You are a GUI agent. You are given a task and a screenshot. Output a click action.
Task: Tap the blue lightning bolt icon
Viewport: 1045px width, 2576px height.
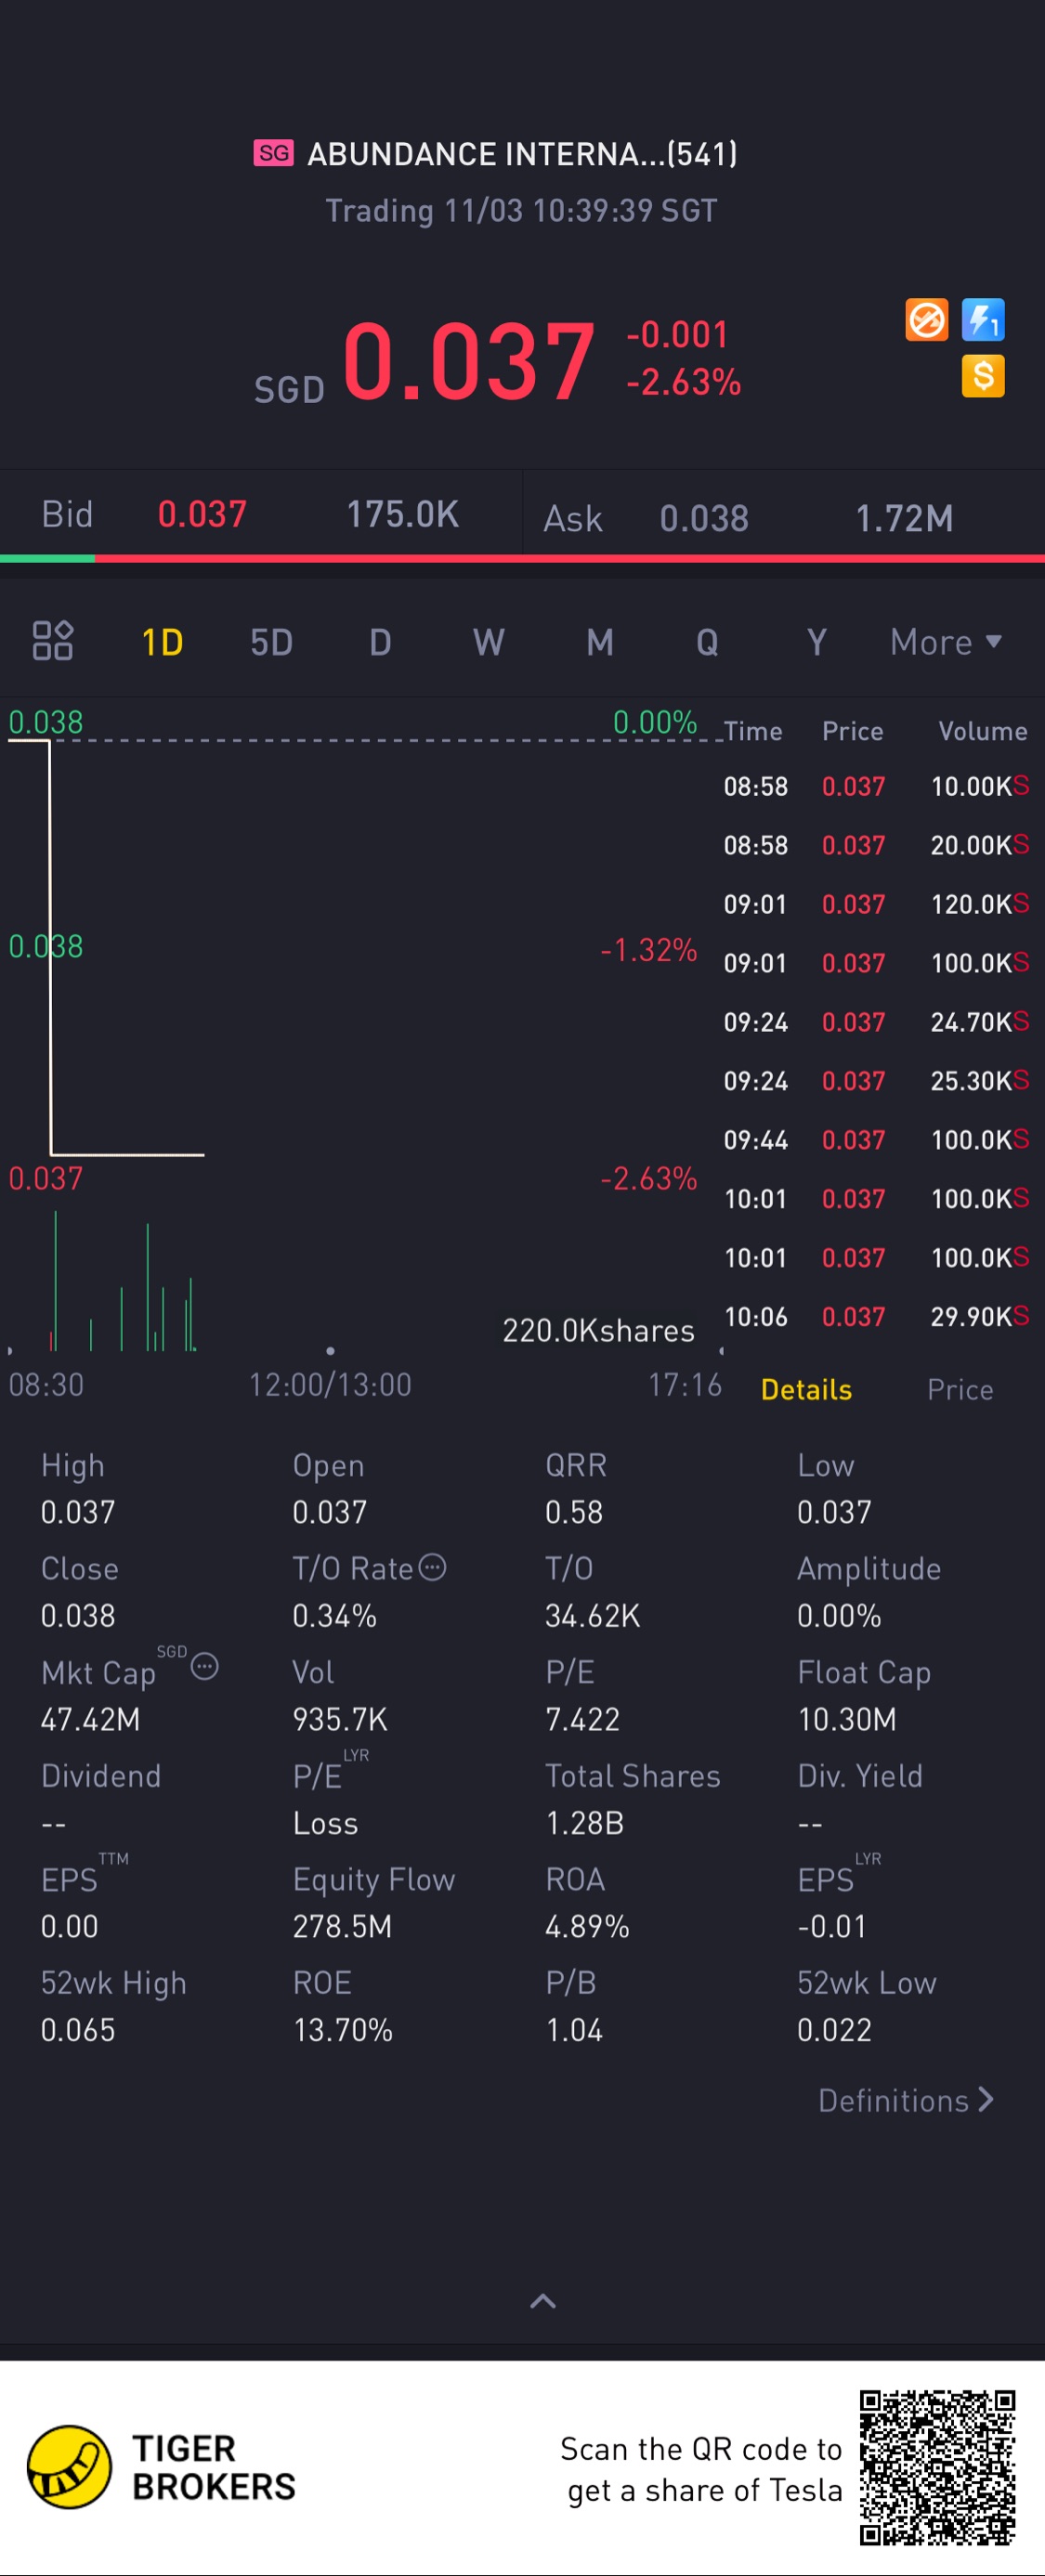(983, 320)
